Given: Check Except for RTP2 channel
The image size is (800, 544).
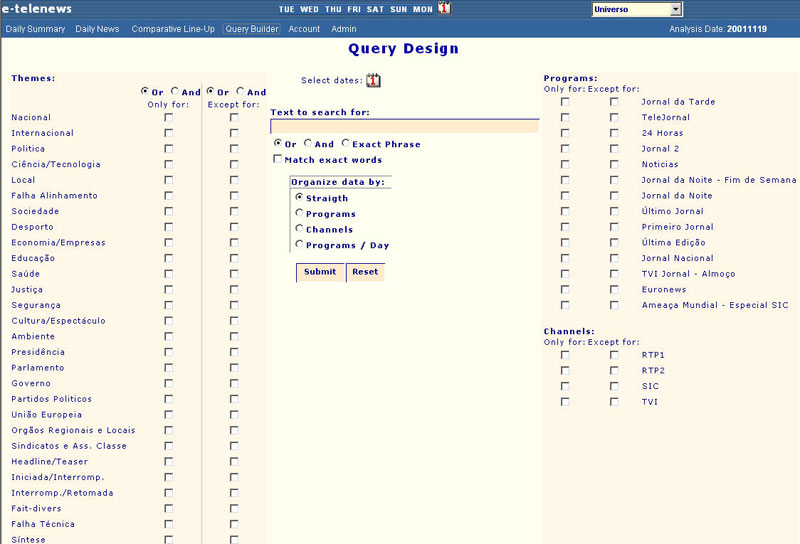Looking at the screenshot, I should (x=614, y=370).
